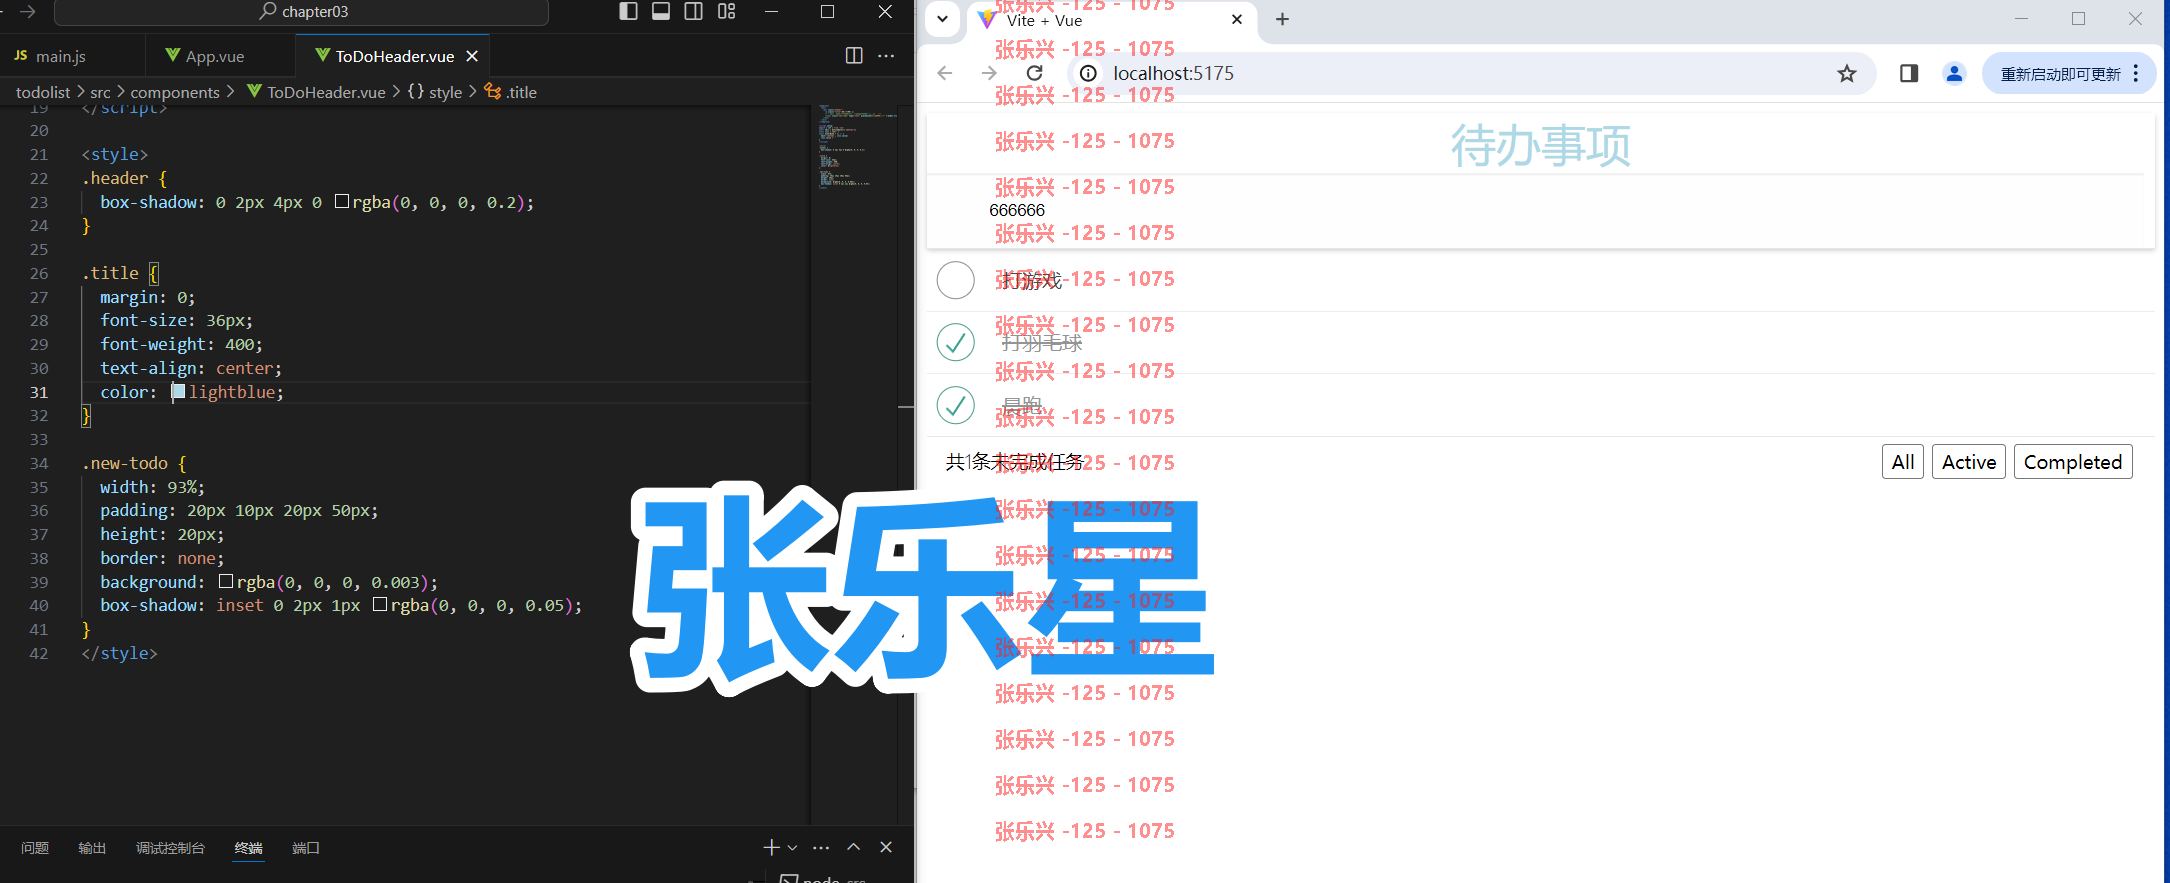Open a new Chrome tab
This screenshot has width=2170, height=883.
point(1282,19)
